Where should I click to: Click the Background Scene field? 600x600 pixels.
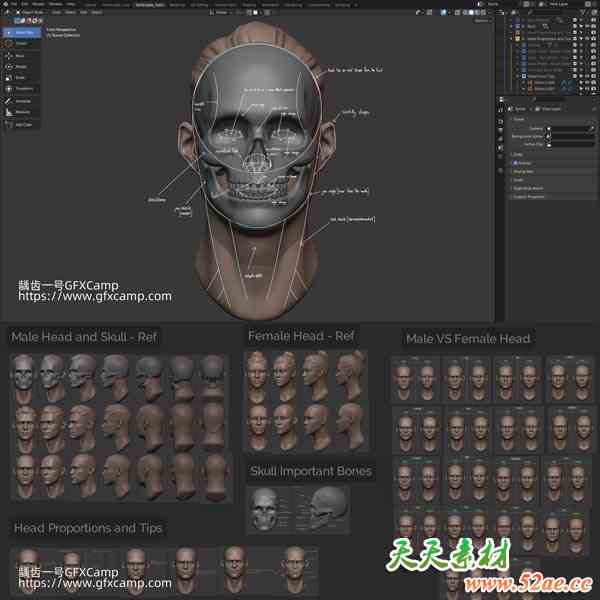click(570, 136)
